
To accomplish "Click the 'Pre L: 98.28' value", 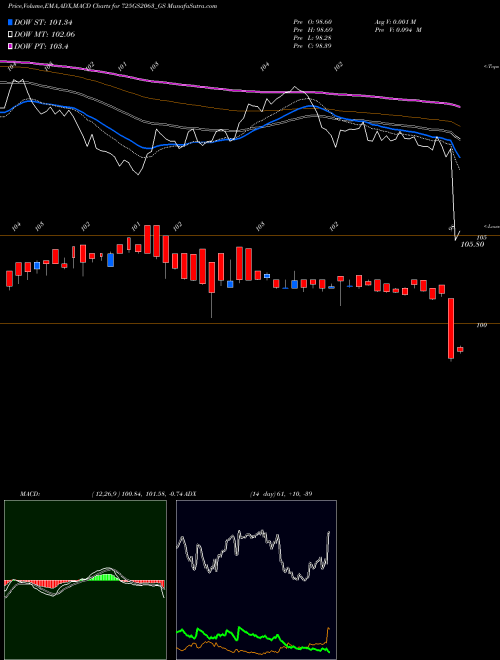I will point(313,38).
